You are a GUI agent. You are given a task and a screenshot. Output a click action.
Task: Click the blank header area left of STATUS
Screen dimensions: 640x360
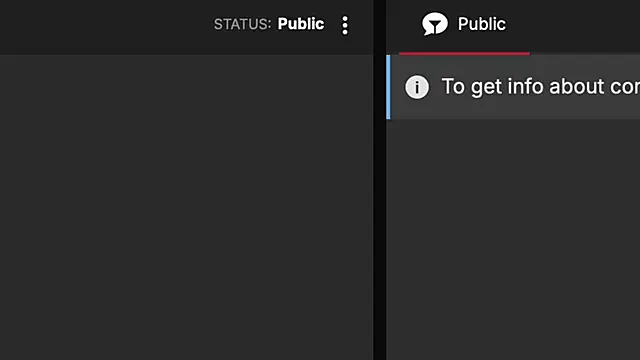106,27
